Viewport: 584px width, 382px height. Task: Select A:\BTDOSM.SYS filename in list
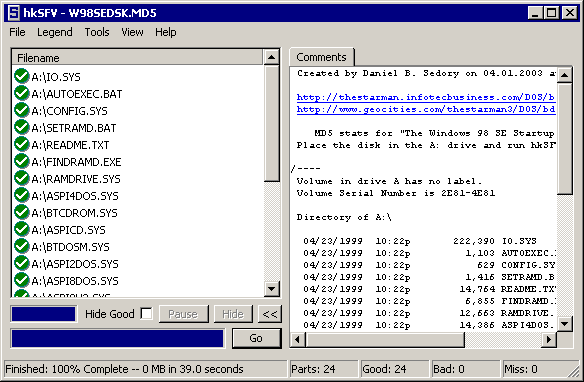(x=70, y=247)
